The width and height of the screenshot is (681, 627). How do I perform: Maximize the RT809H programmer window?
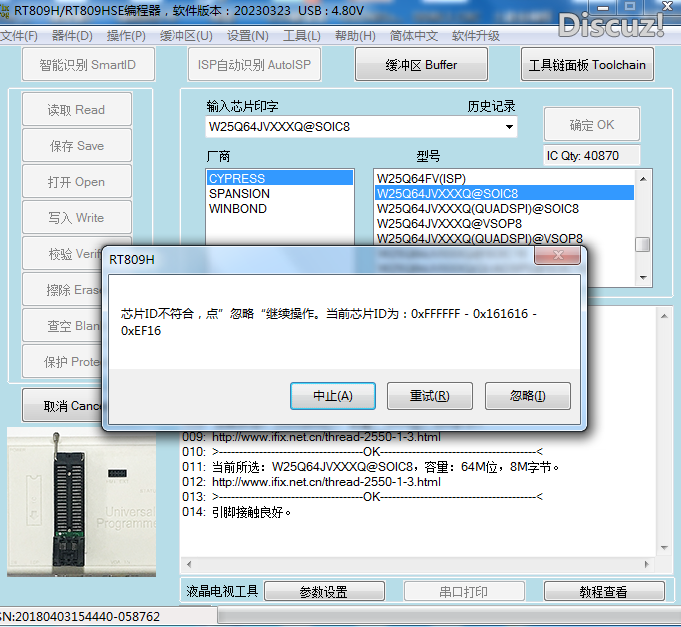[630, 6]
